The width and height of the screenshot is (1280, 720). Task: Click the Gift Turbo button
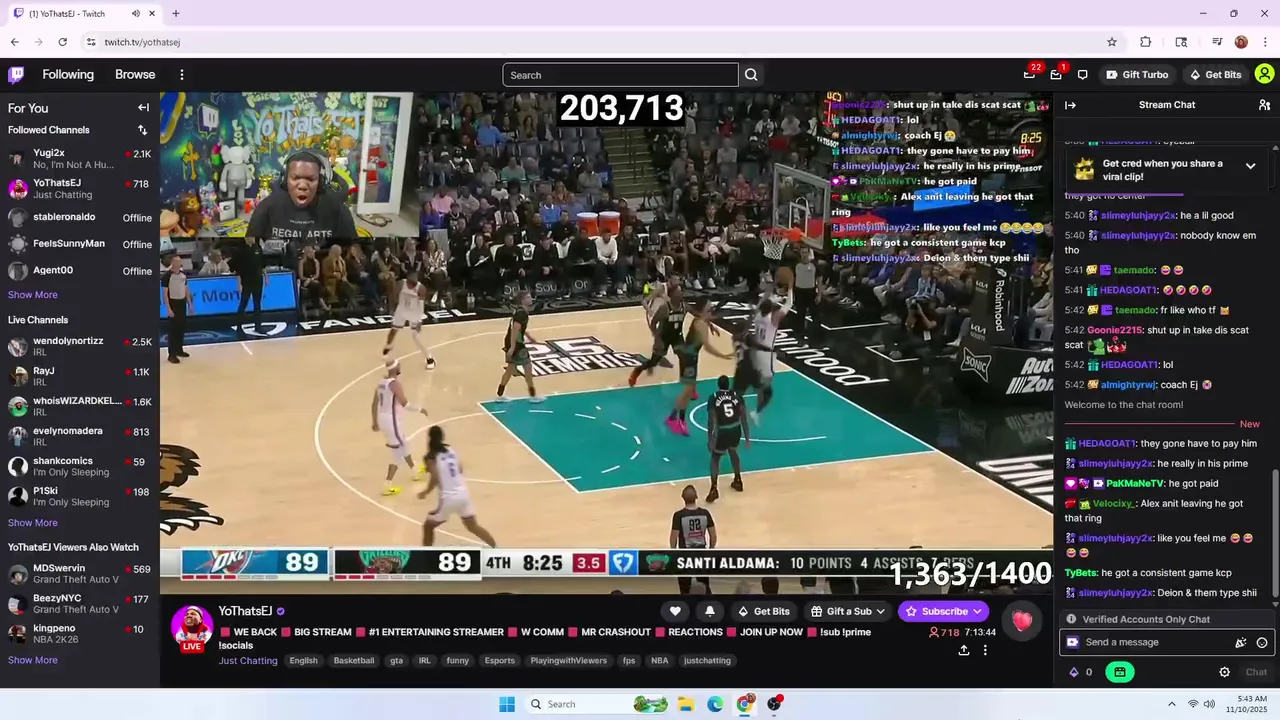tap(1137, 75)
